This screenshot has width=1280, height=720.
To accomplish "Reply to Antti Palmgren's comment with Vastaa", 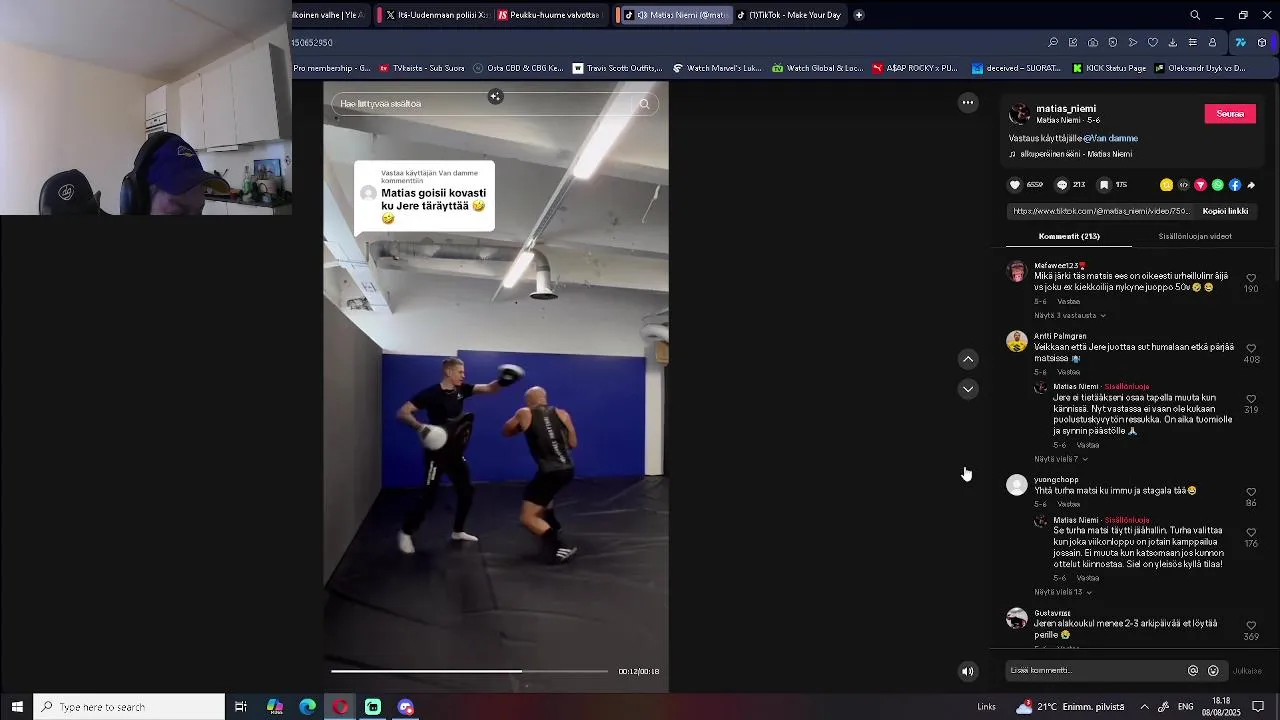I will (x=1069, y=372).
